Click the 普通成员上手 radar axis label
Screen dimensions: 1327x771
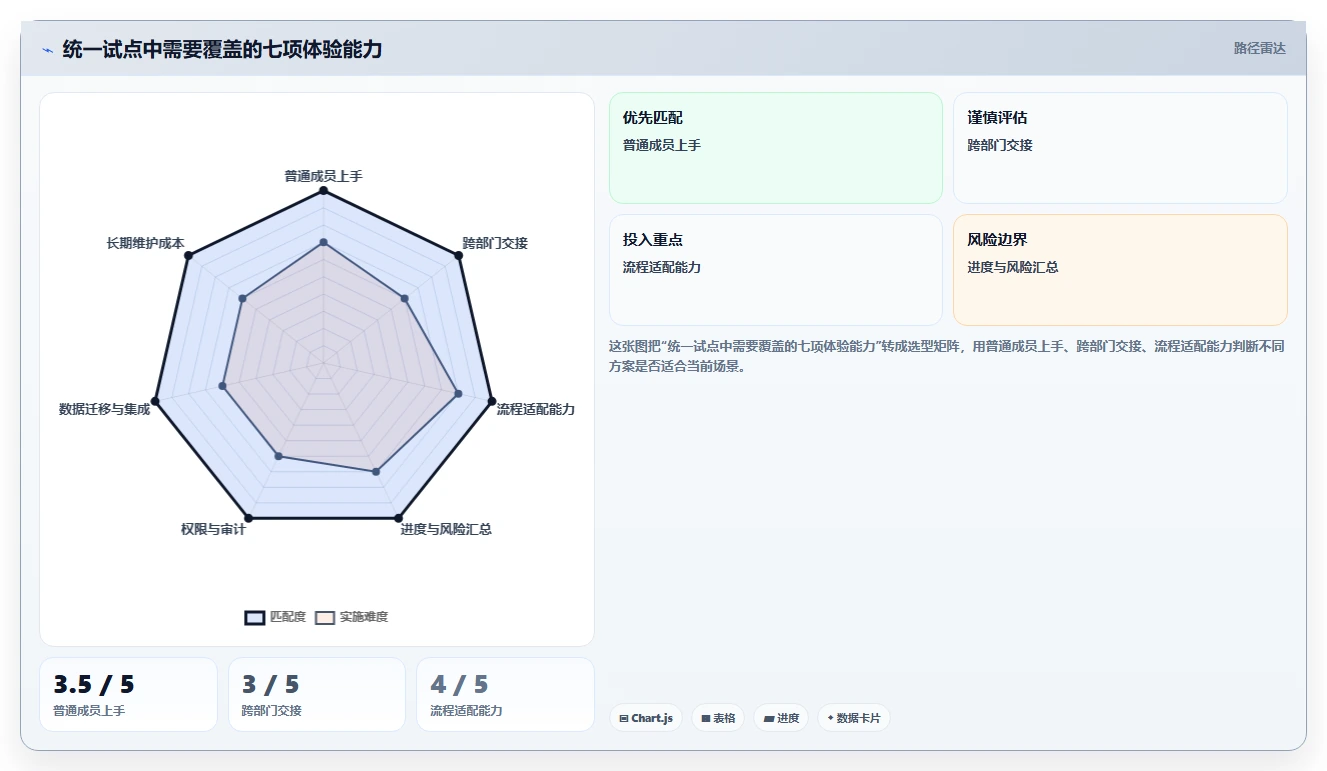[323, 176]
